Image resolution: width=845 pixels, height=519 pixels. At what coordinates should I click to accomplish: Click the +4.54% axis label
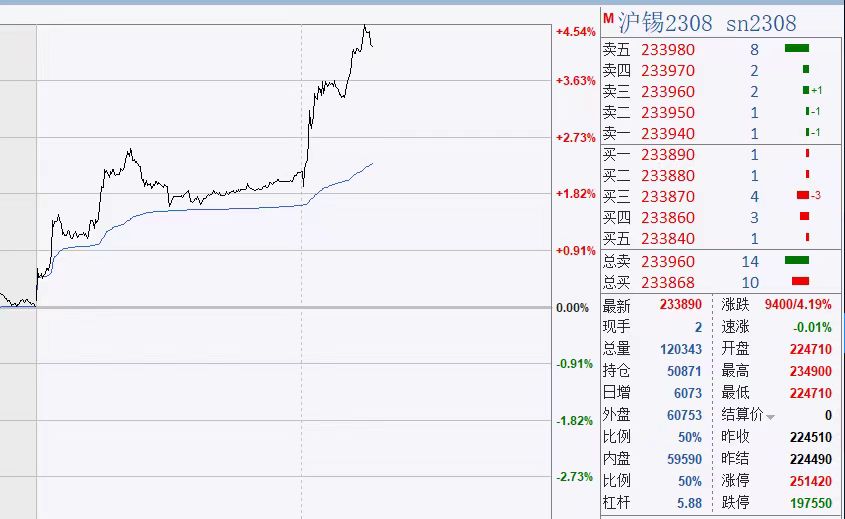pos(574,32)
